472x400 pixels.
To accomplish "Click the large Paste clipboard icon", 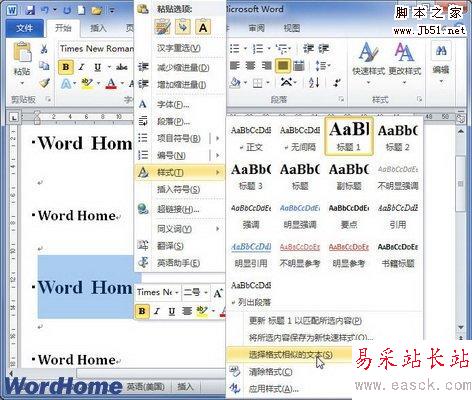I will coord(22,52).
